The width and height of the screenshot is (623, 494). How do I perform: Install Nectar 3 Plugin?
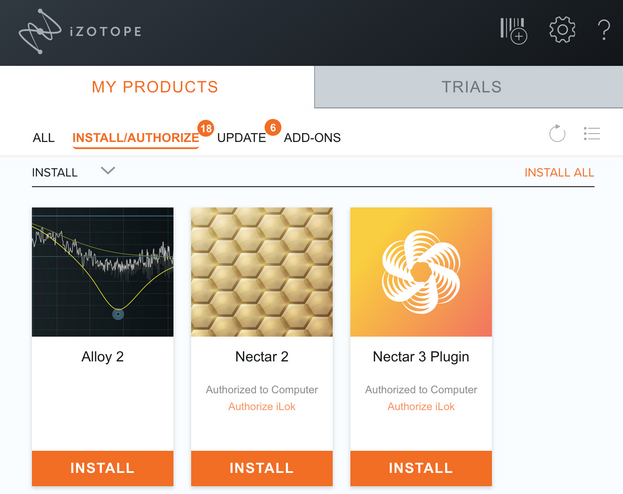(421, 468)
